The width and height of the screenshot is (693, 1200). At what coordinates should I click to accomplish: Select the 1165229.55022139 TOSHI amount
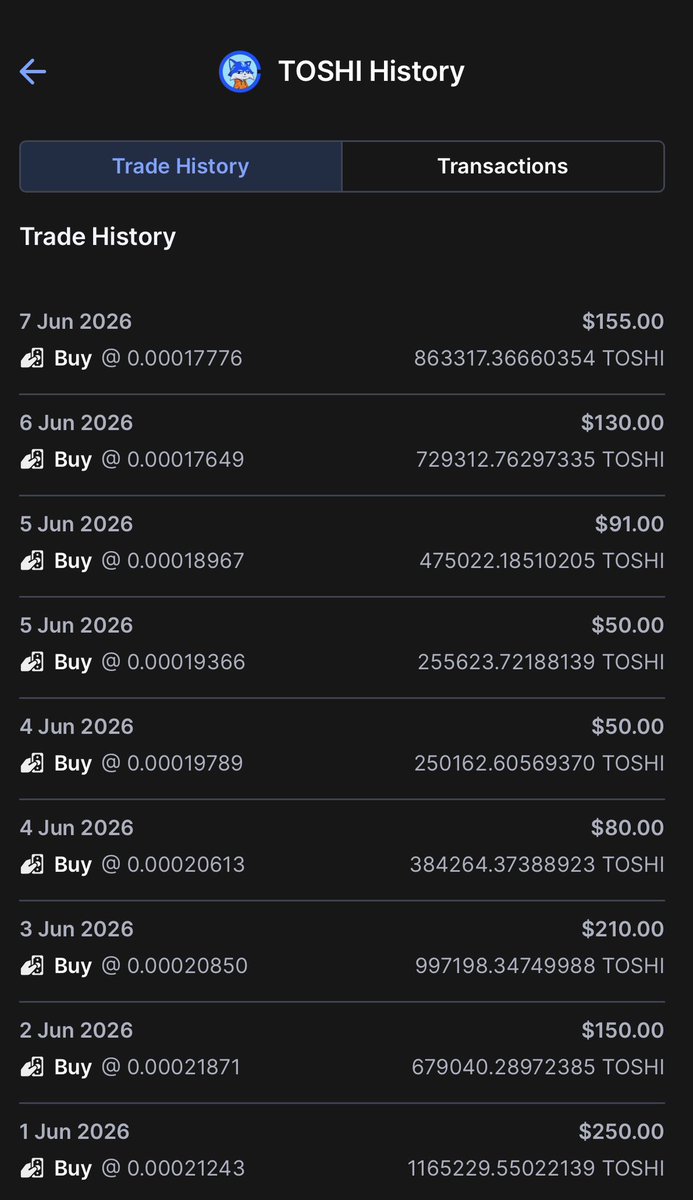[536, 1168]
